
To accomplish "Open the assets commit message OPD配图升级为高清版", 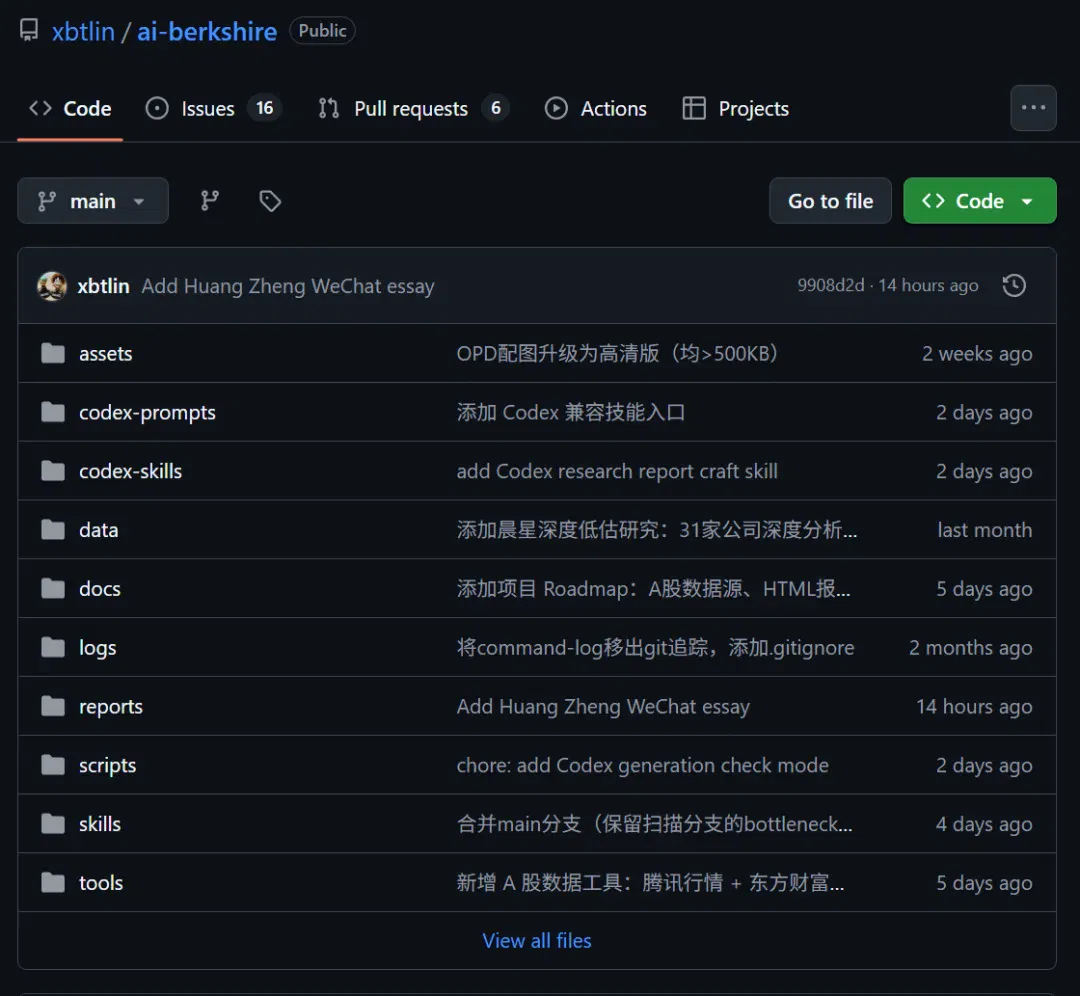I will pos(617,353).
